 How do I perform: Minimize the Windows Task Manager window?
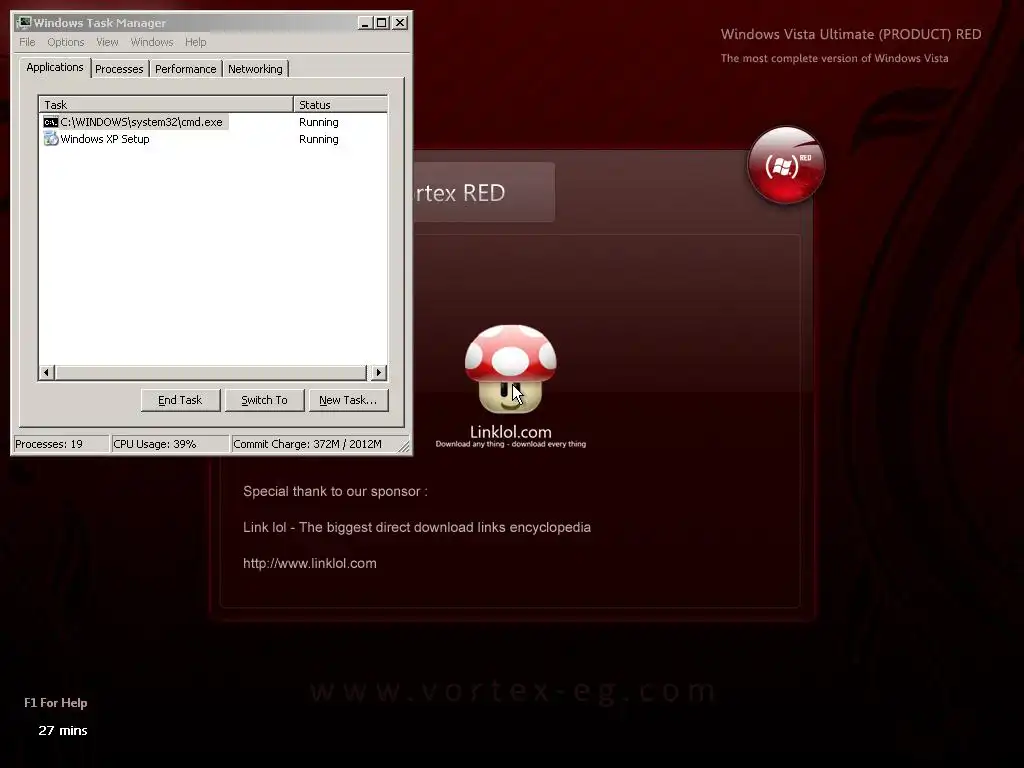click(x=365, y=23)
